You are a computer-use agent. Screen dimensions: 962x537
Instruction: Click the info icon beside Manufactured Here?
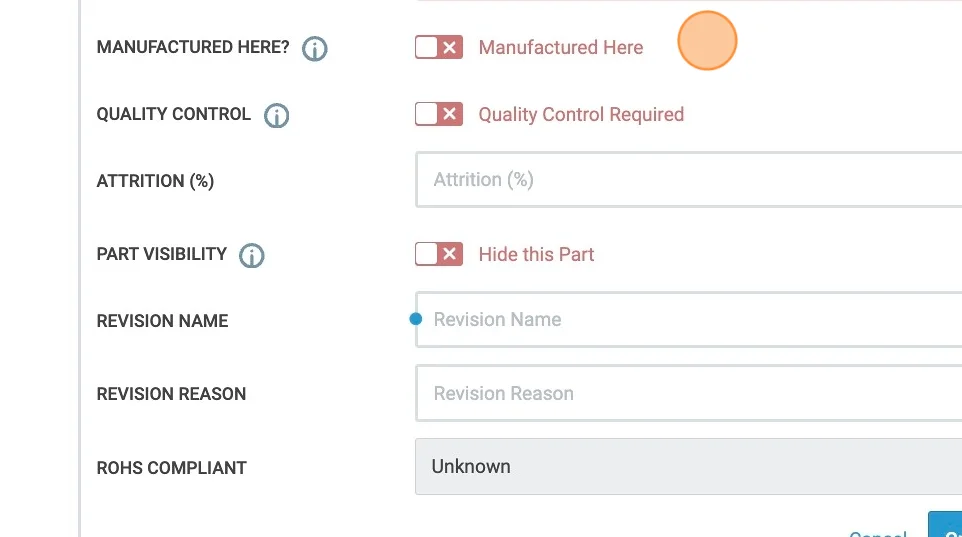(x=315, y=48)
